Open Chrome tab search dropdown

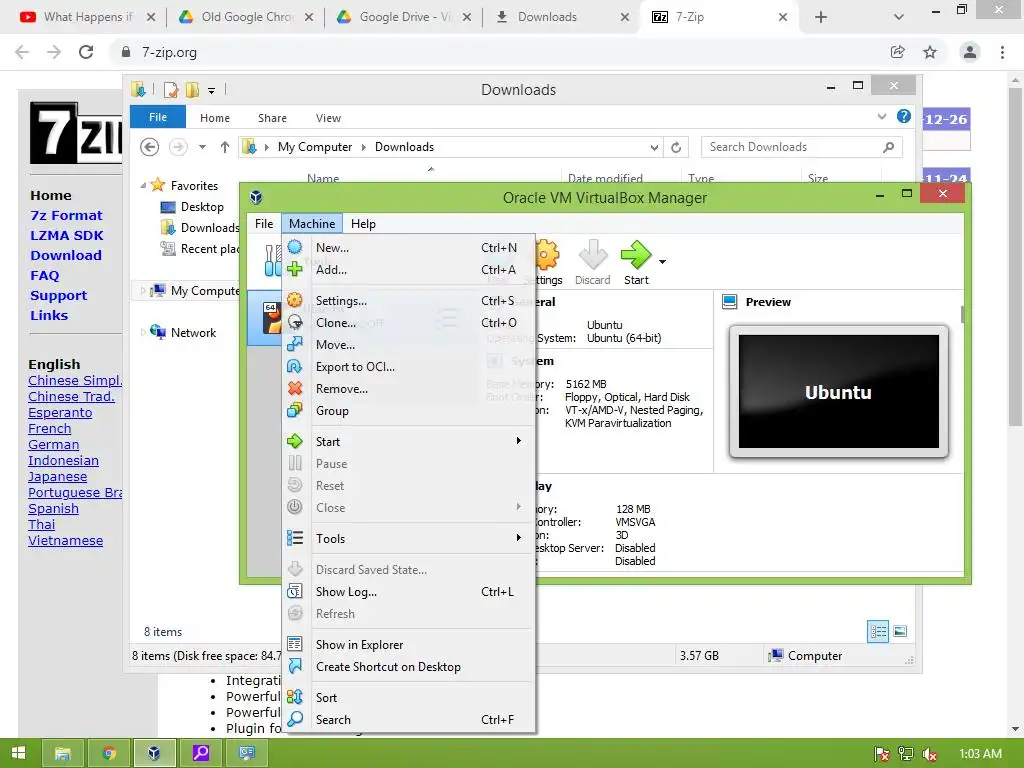pos(899,17)
